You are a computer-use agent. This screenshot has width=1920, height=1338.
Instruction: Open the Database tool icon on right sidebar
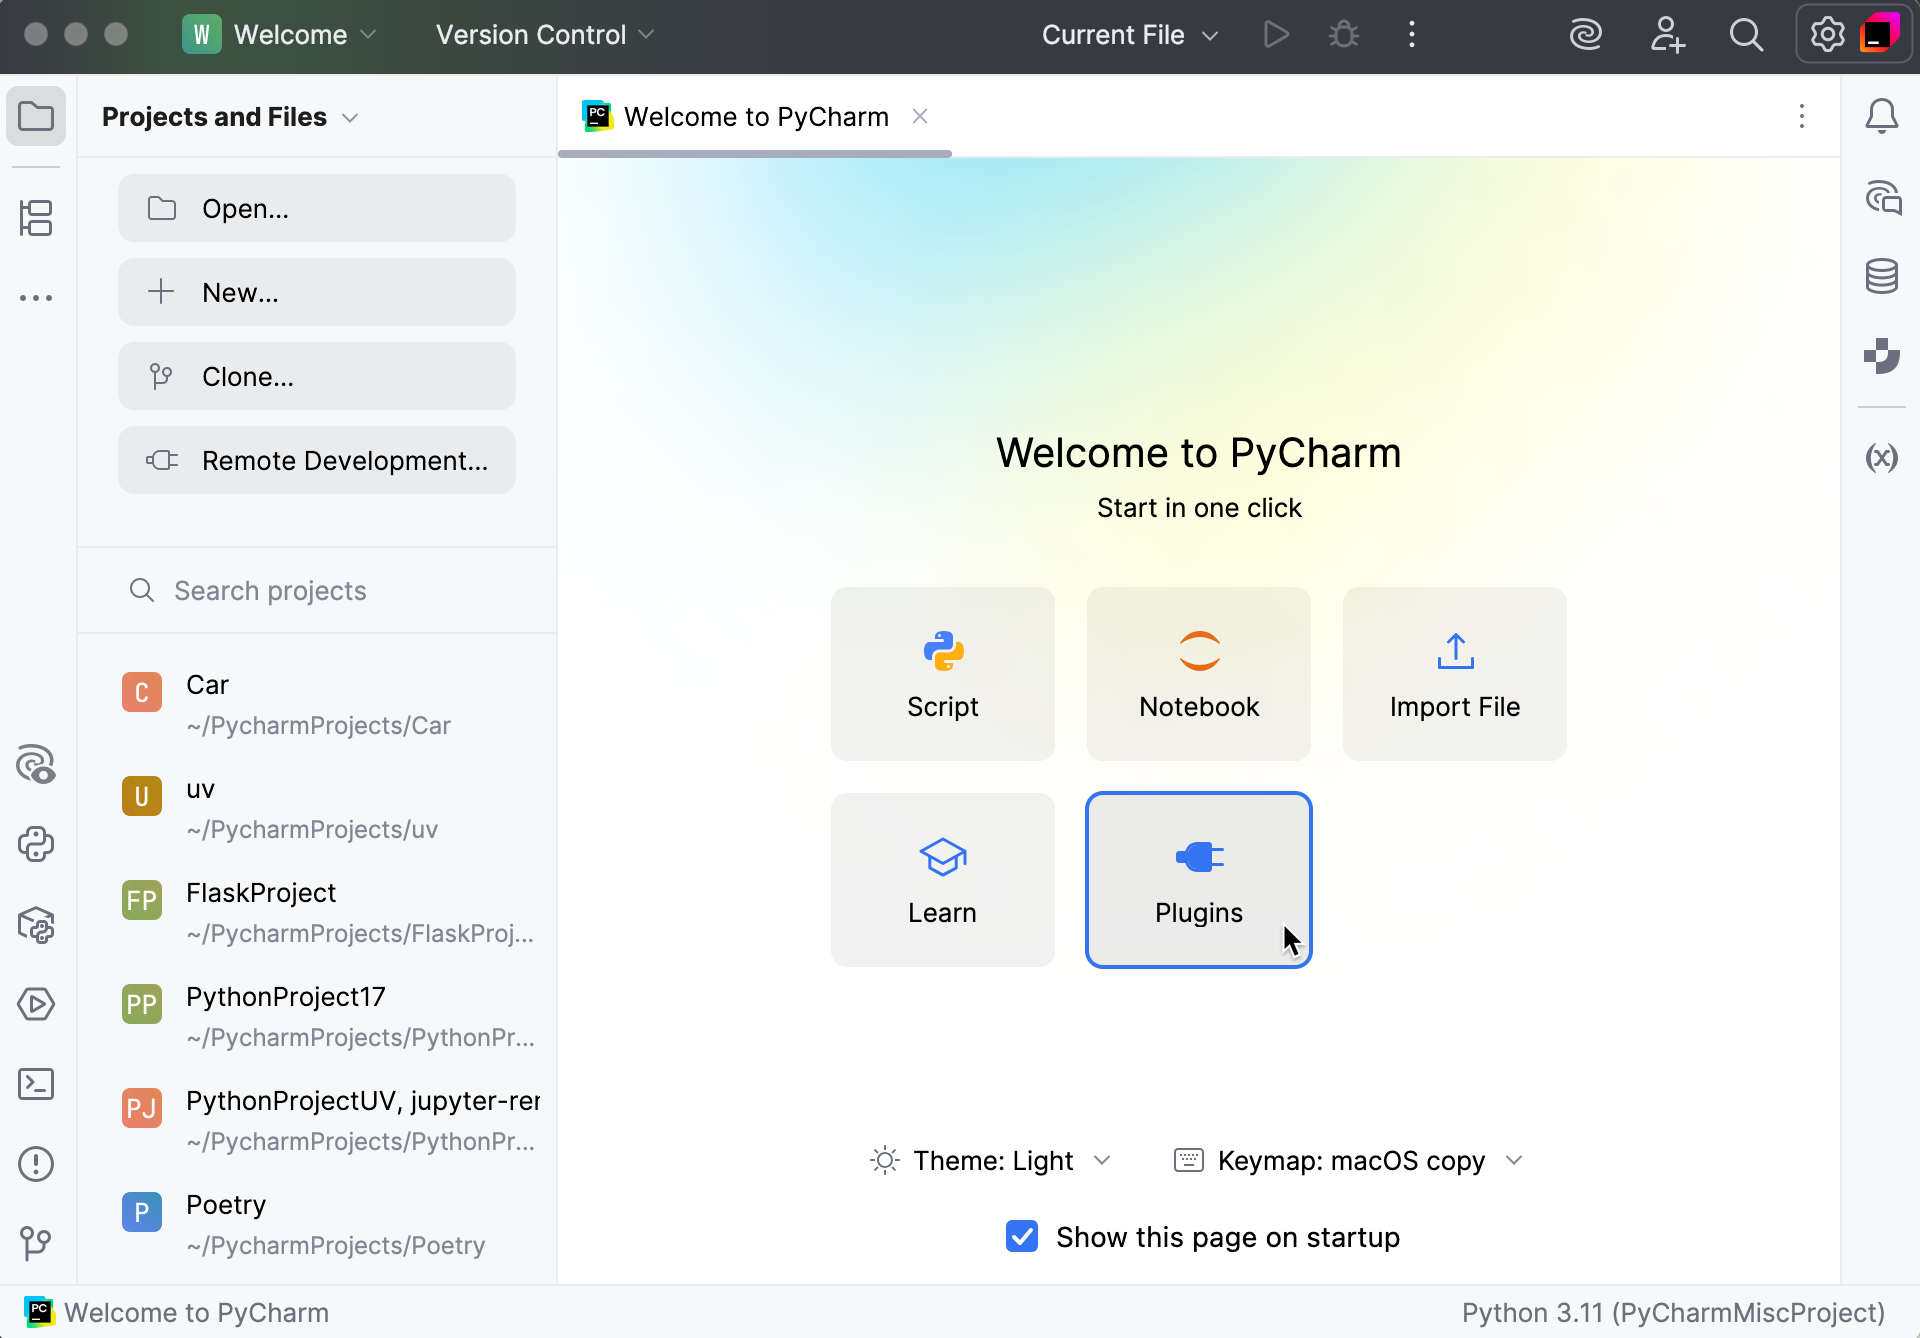[x=1883, y=277]
